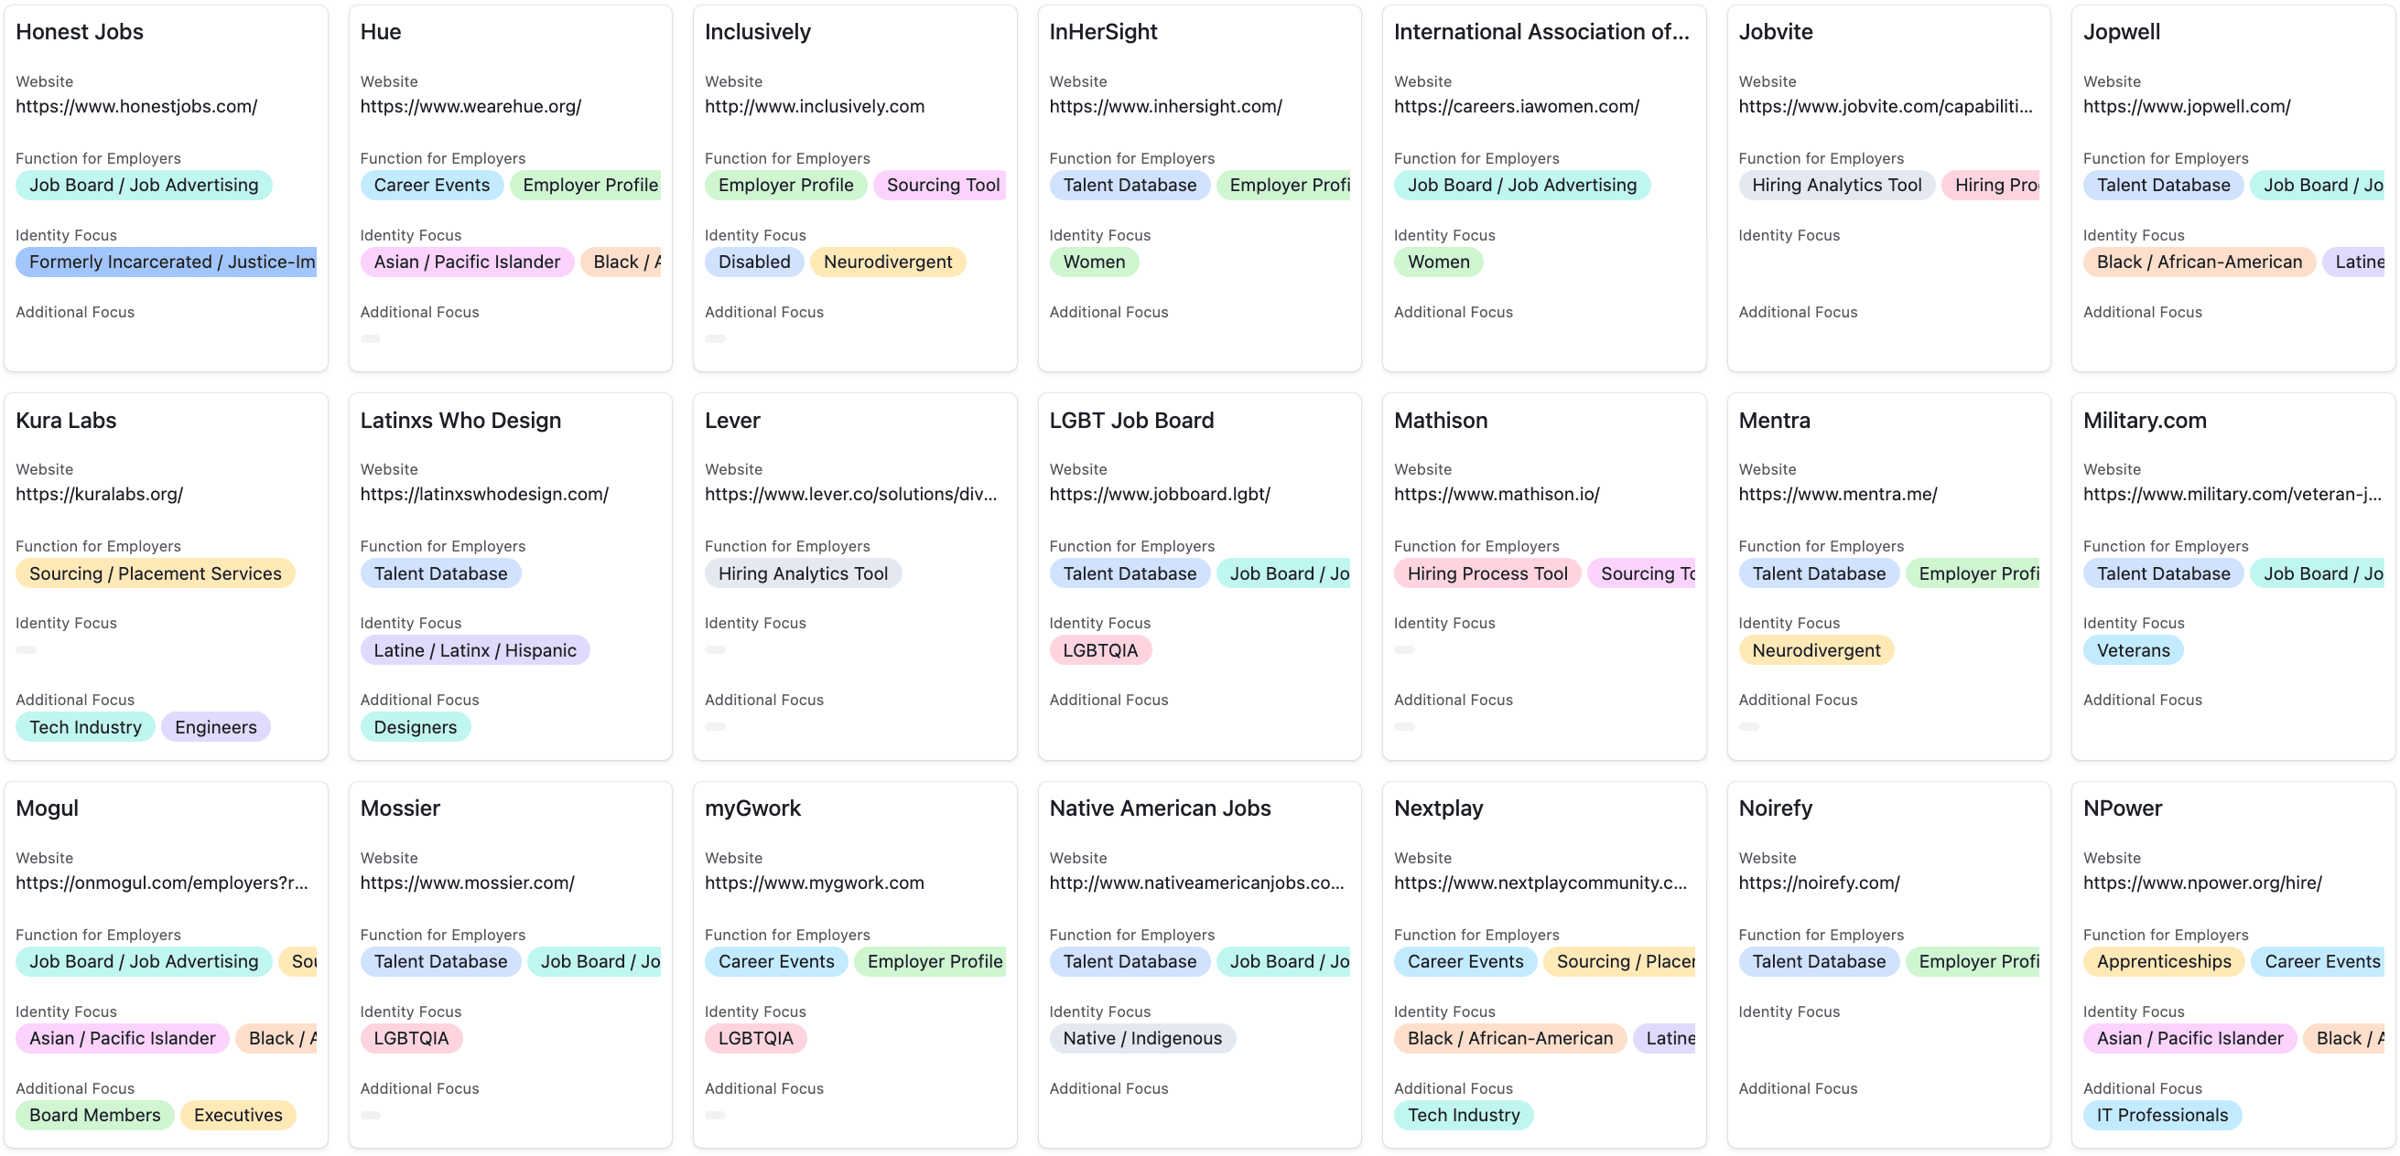Image resolution: width=2400 pixels, height=1156 pixels.
Task: Select the Native / Indigenous identity tag
Action: tap(1142, 1038)
